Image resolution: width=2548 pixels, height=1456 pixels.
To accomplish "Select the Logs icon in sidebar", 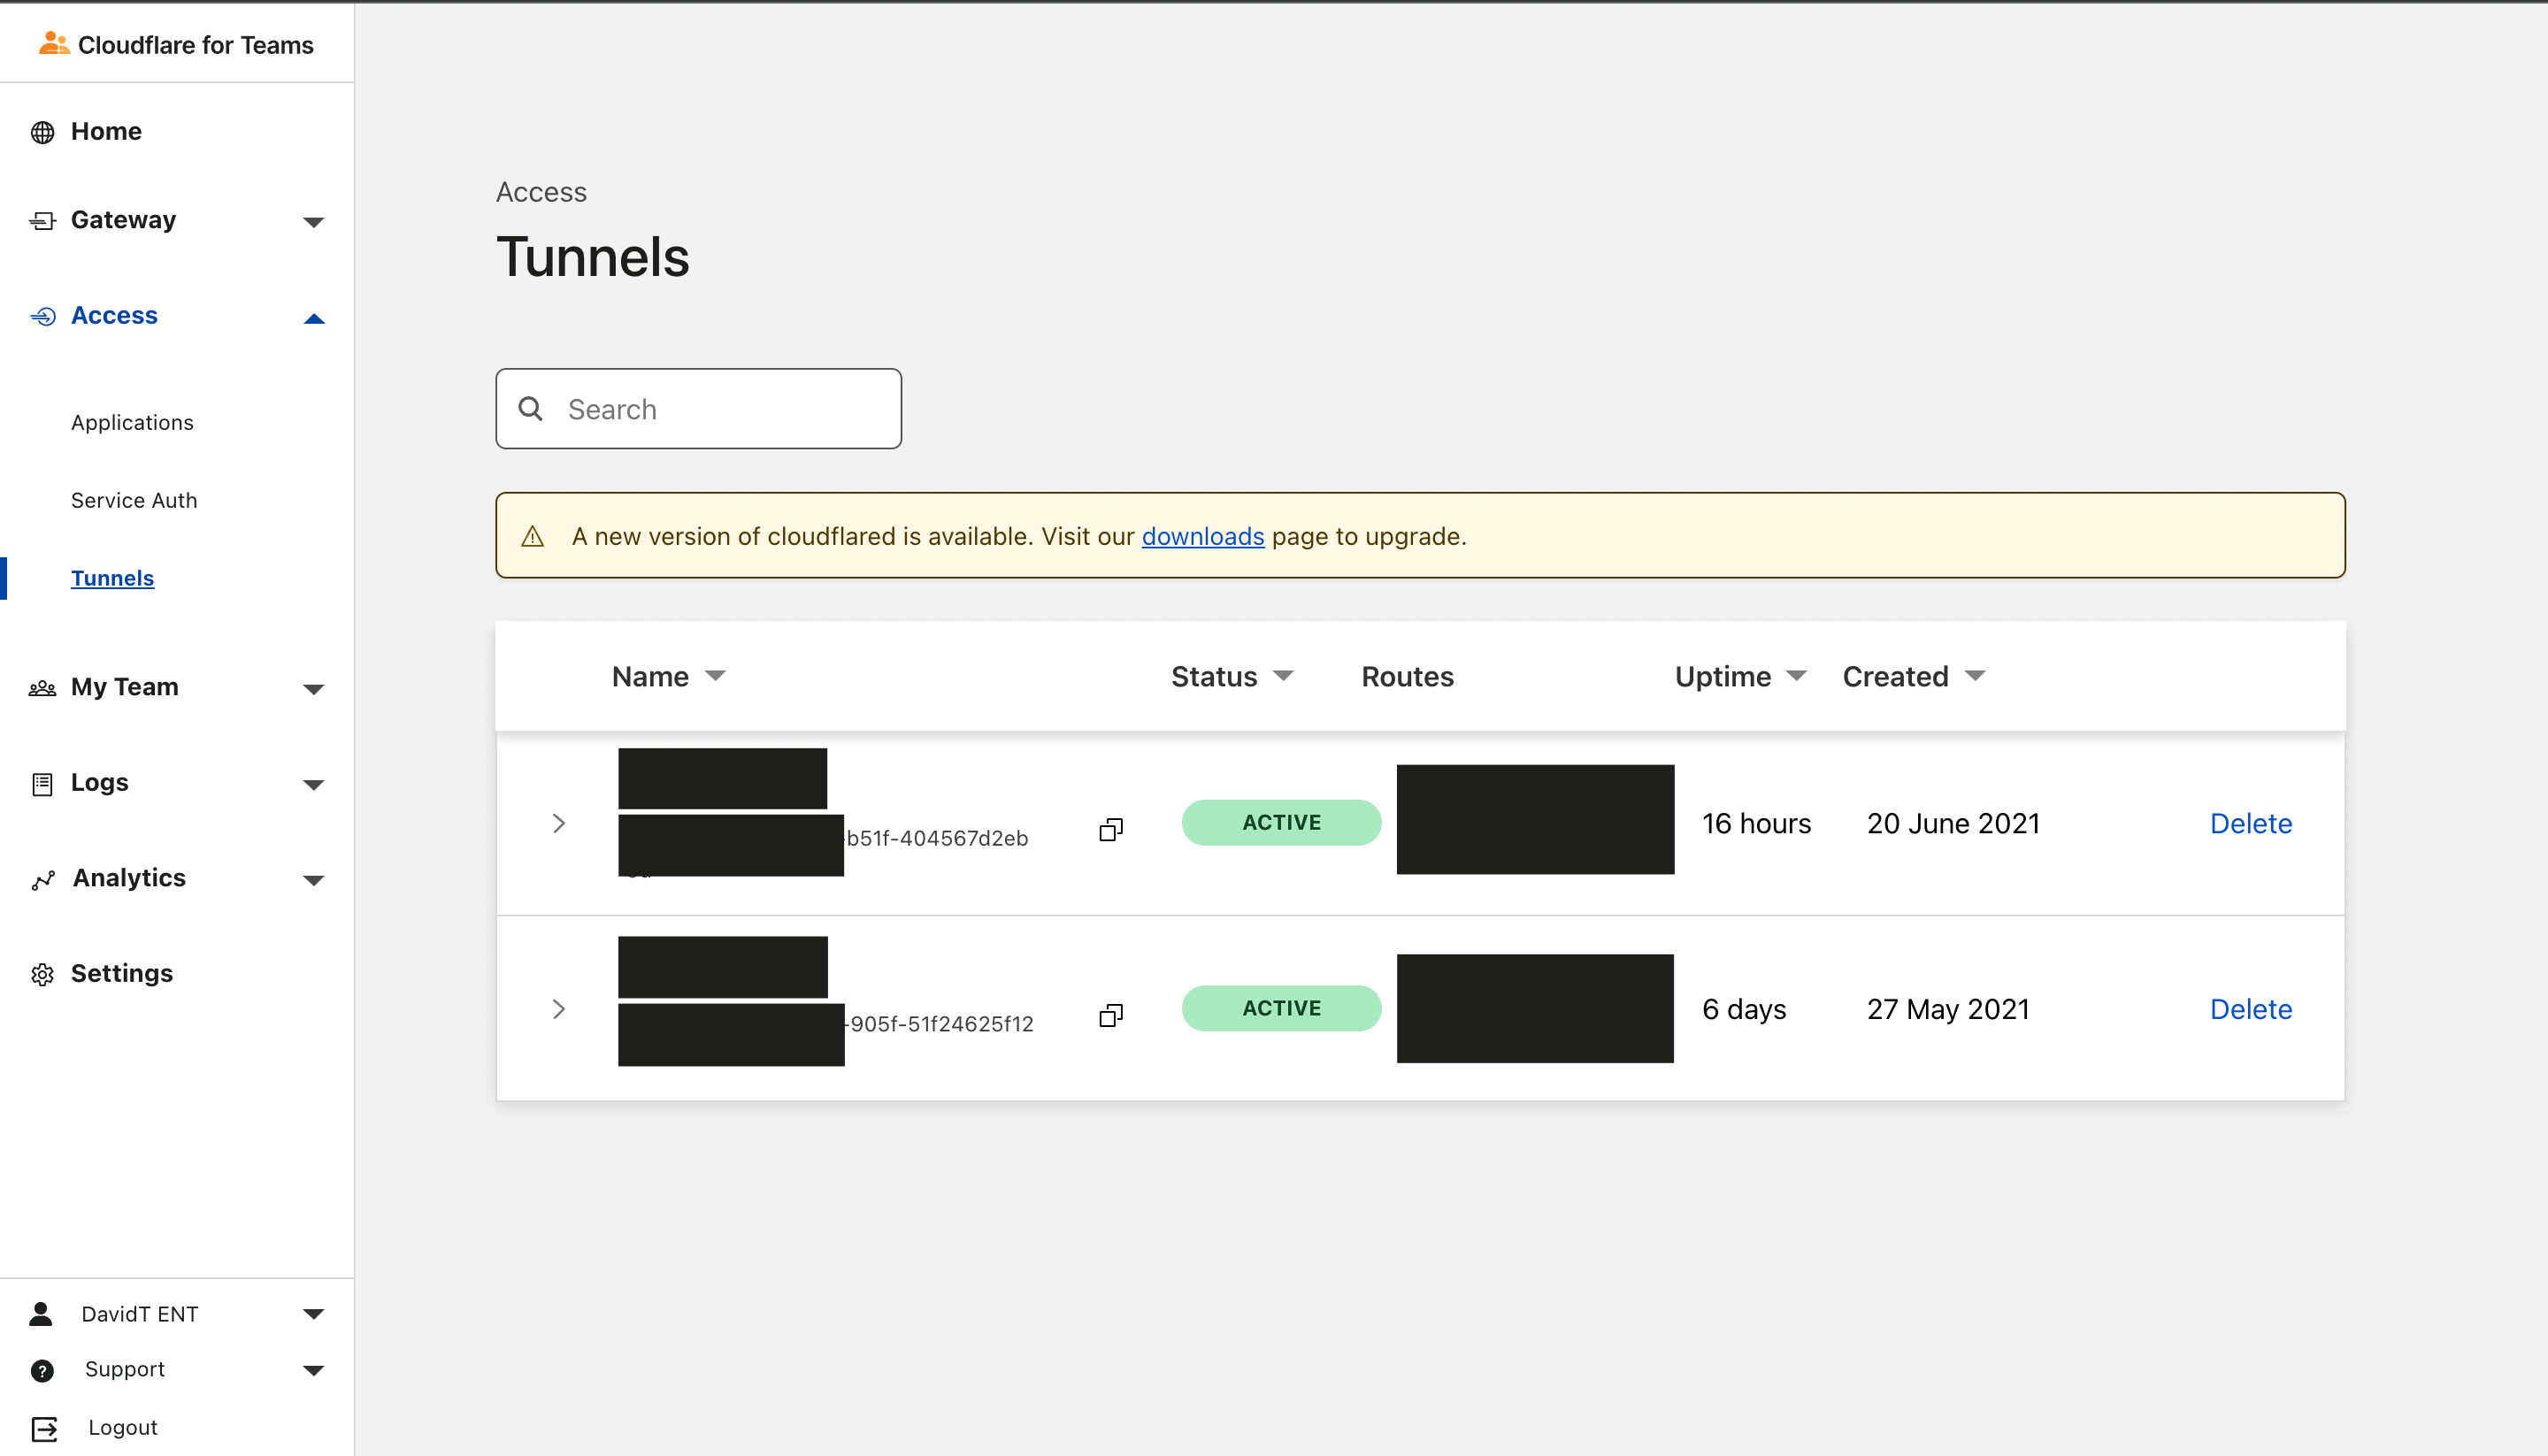I will tap(42, 783).
